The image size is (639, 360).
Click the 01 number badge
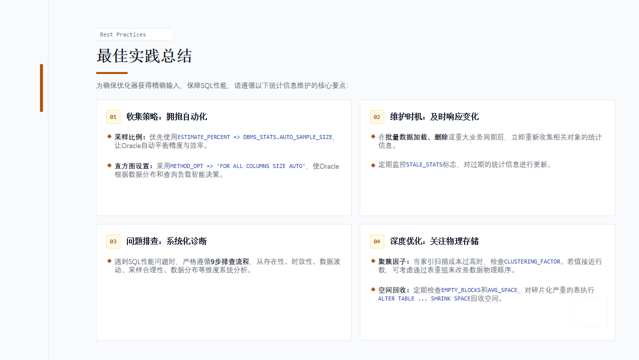tap(113, 117)
